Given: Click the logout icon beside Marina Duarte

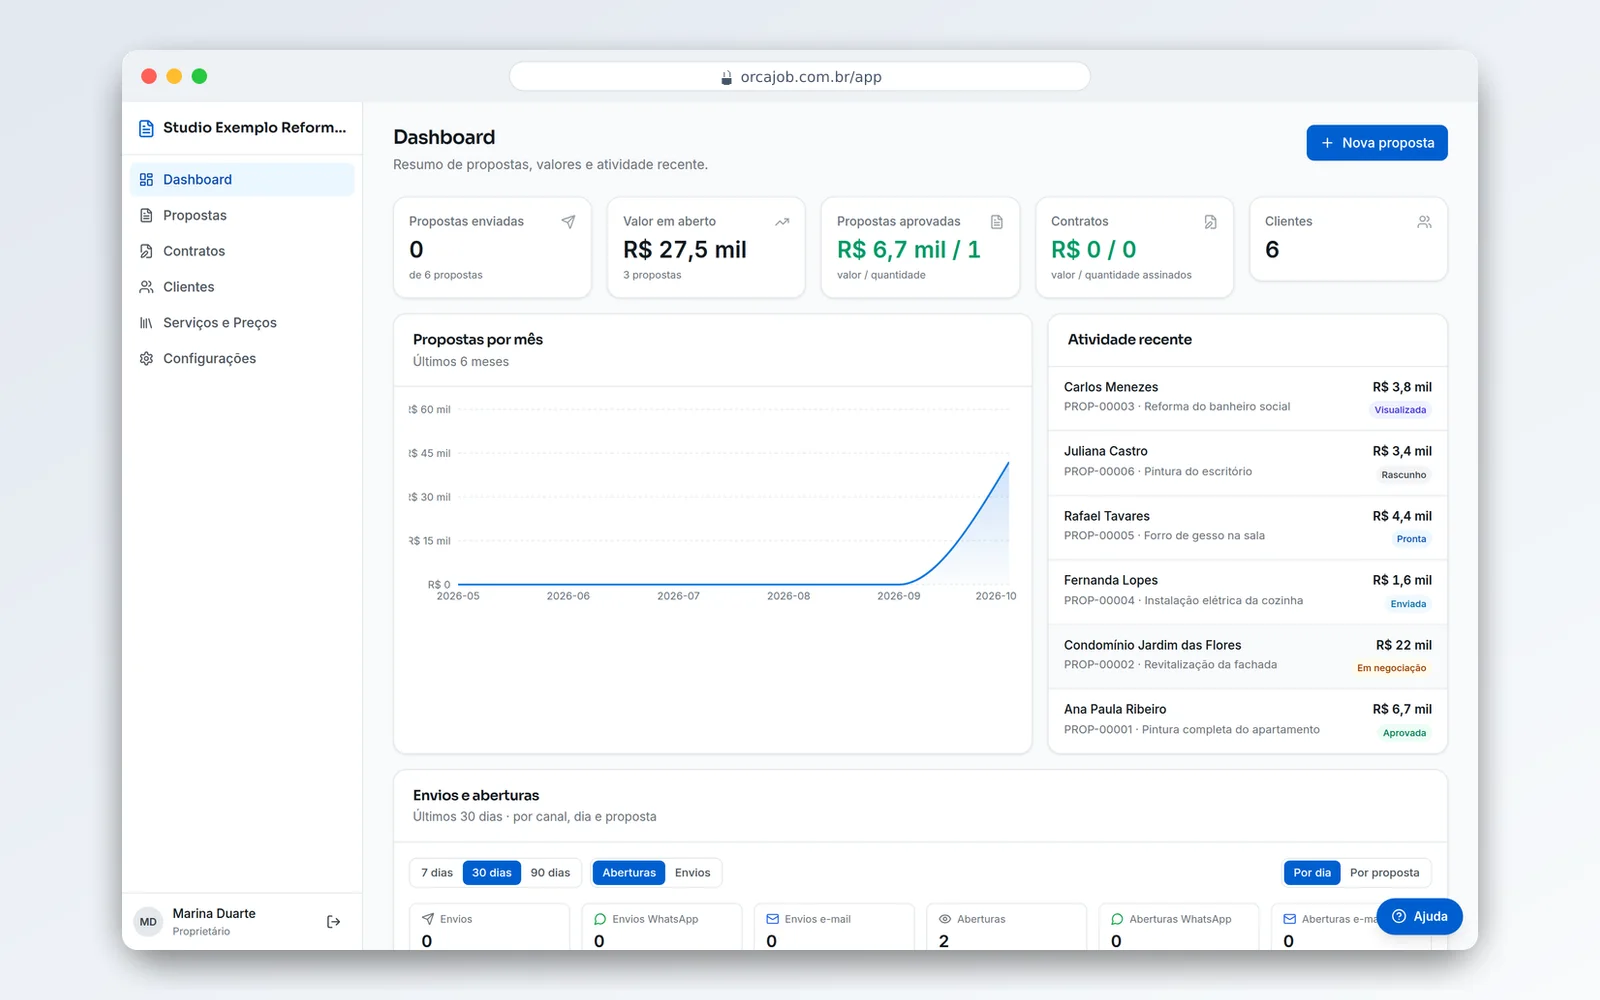Looking at the screenshot, I should (x=334, y=922).
